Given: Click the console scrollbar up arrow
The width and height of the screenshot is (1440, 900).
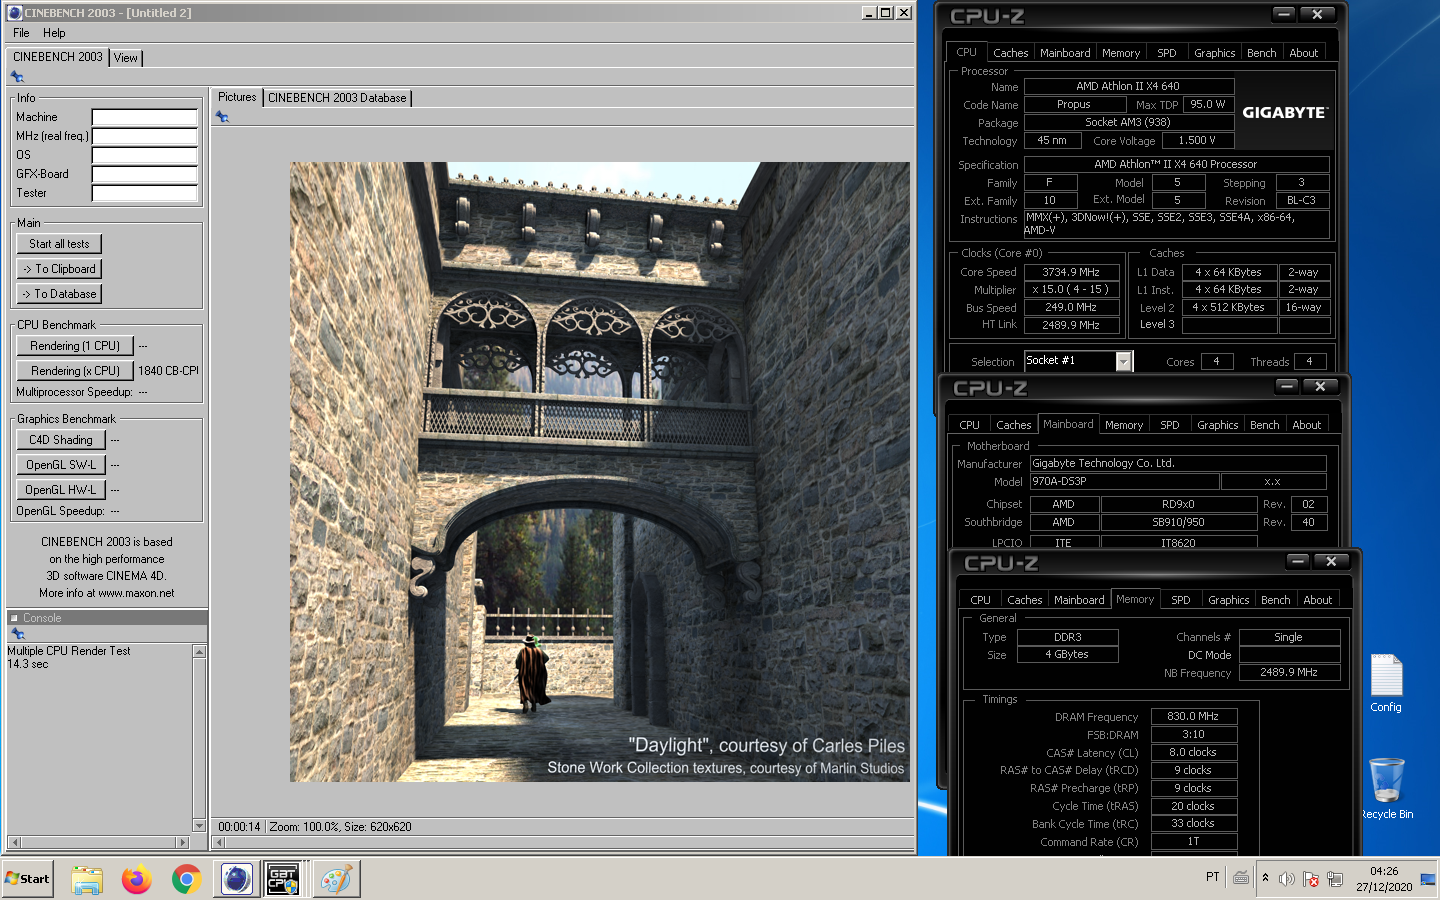Looking at the screenshot, I should [199, 652].
